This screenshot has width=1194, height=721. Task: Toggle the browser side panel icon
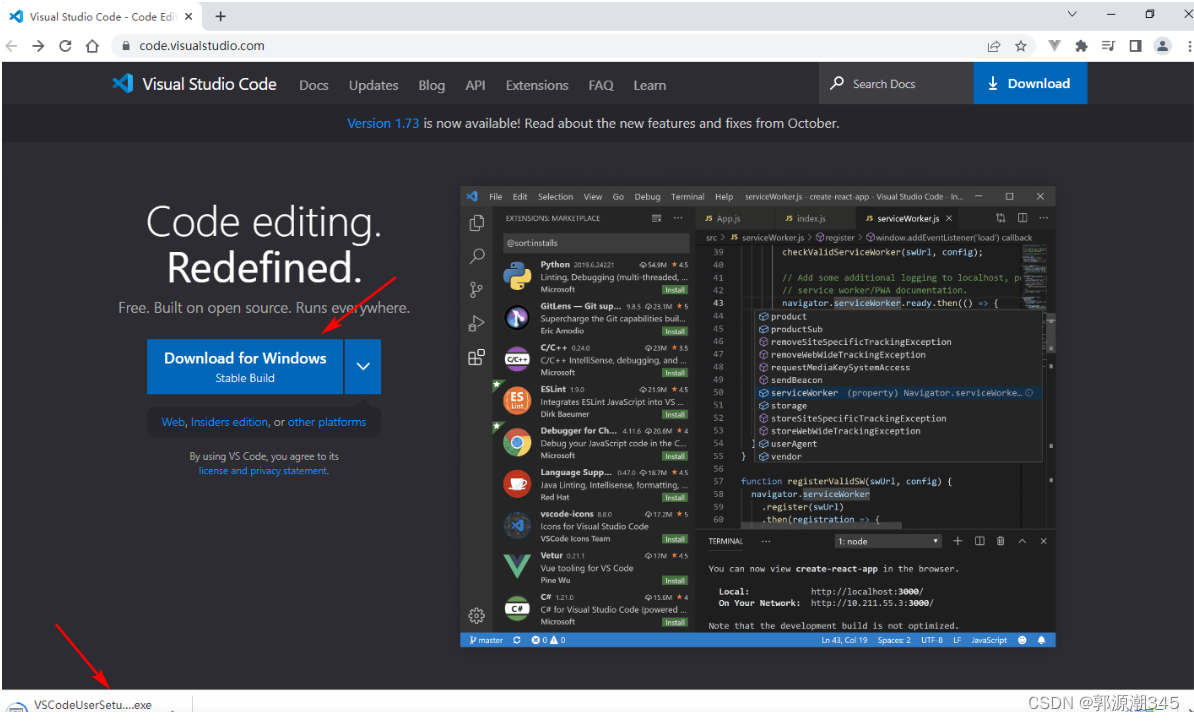[1135, 46]
